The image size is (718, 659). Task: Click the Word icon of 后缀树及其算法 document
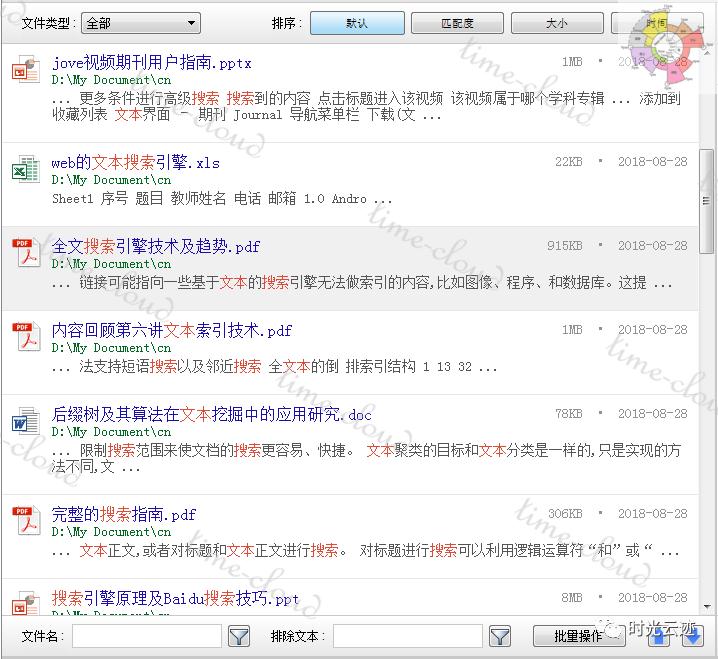pos(26,421)
